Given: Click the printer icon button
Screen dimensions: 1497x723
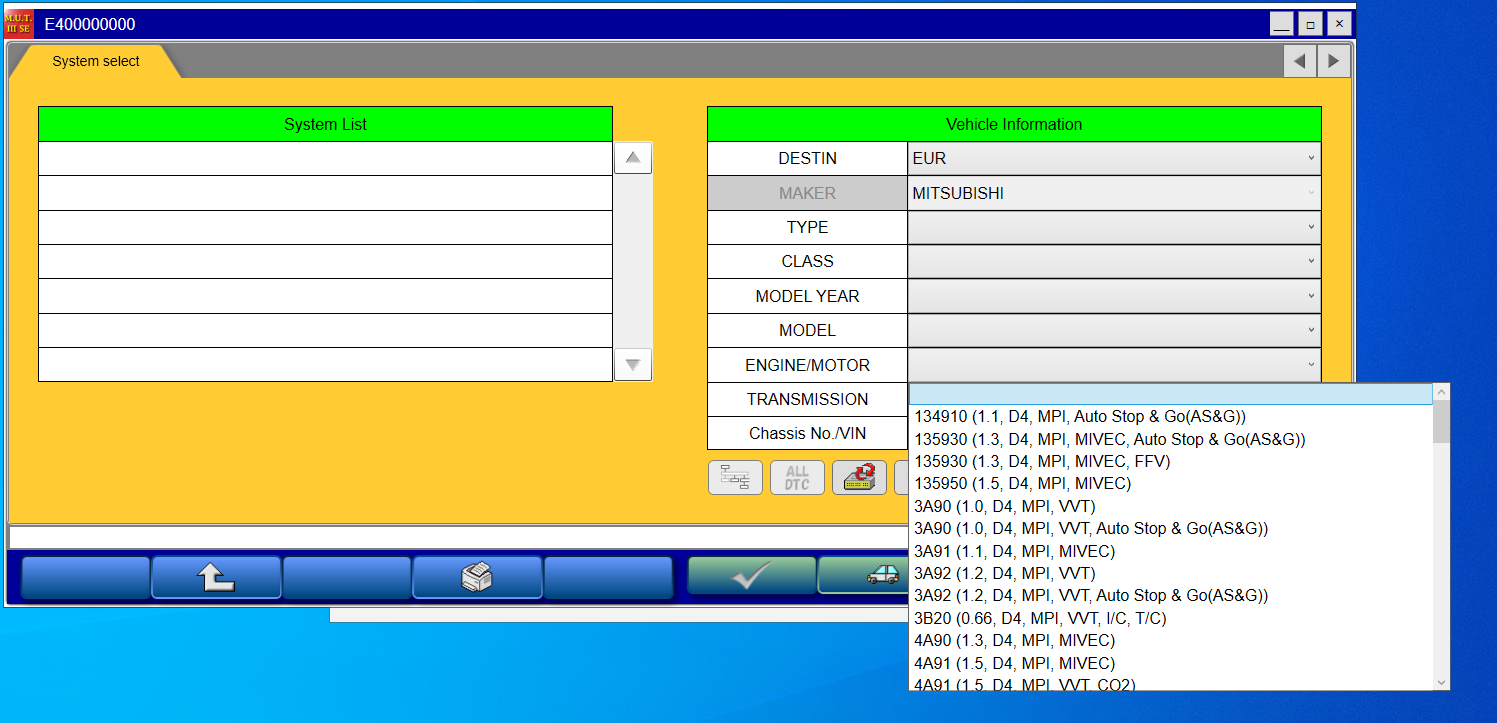Looking at the screenshot, I should point(477,576).
